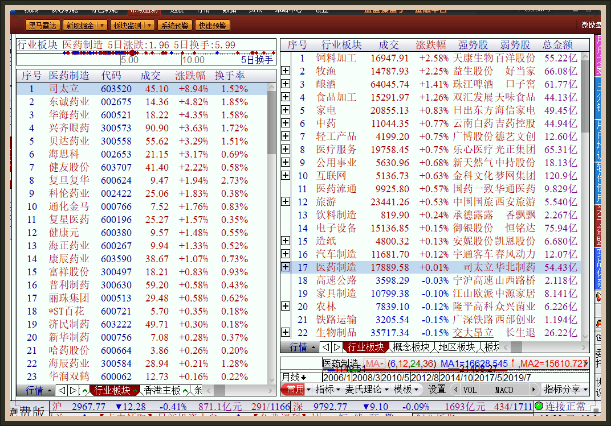The width and height of the screenshot is (611, 426).
Task: Click Shanghai index value 2967.77
Action: click(x=88, y=407)
